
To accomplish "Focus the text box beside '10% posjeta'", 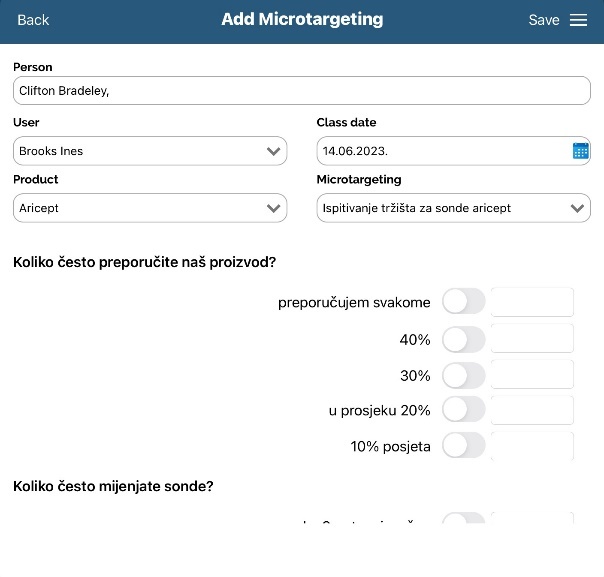I will click(532, 446).
